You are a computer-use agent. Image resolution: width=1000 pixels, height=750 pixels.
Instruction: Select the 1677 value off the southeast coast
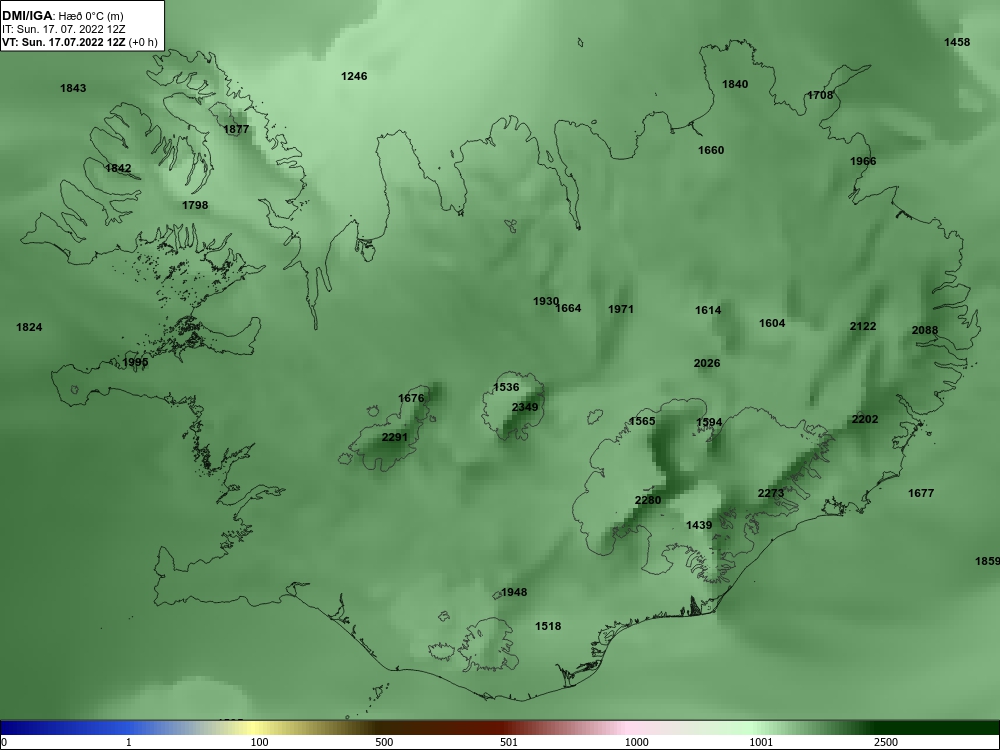pyautogui.click(x=921, y=493)
